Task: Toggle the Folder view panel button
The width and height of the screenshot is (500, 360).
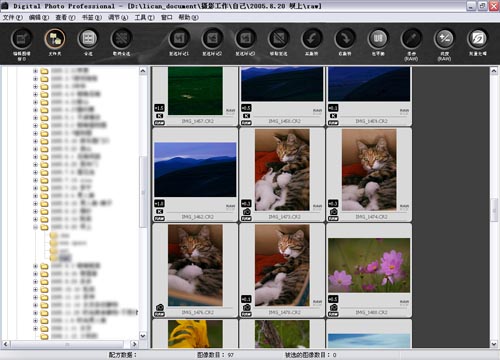Action: click(55, 39)
